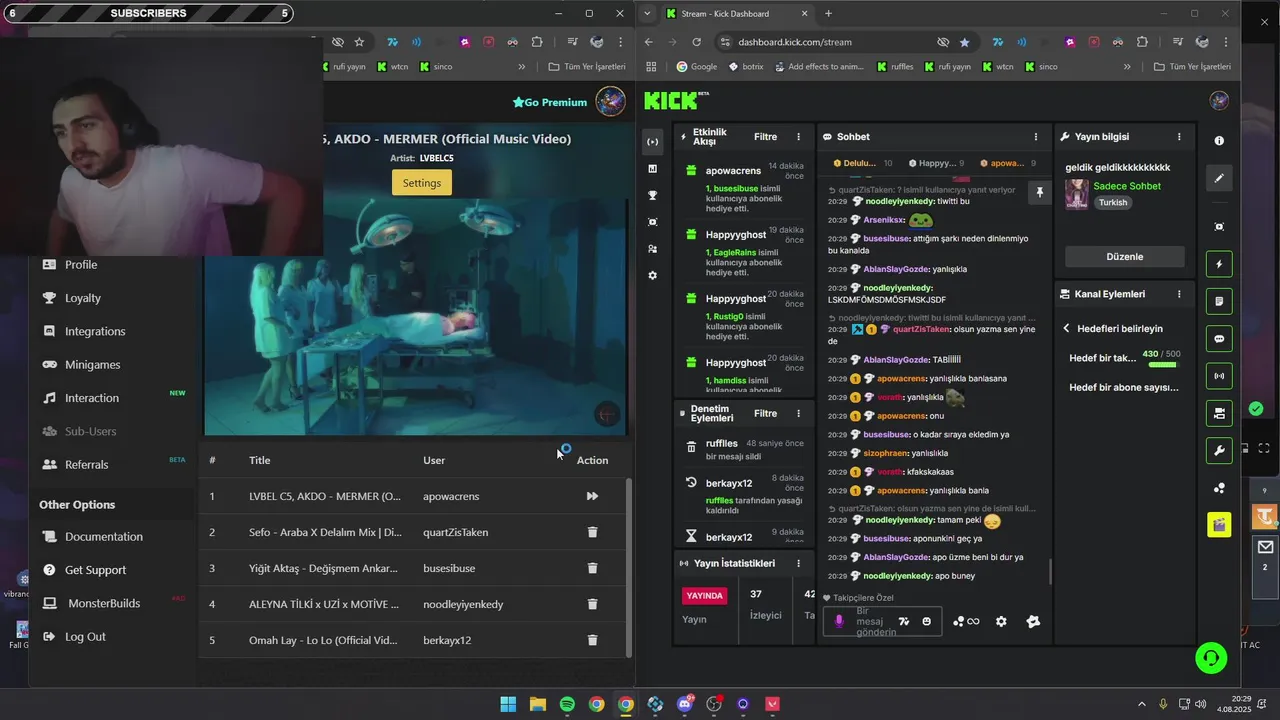
Task: Delete Sefo - Araba song from queue
Action: tap(592, 532)
